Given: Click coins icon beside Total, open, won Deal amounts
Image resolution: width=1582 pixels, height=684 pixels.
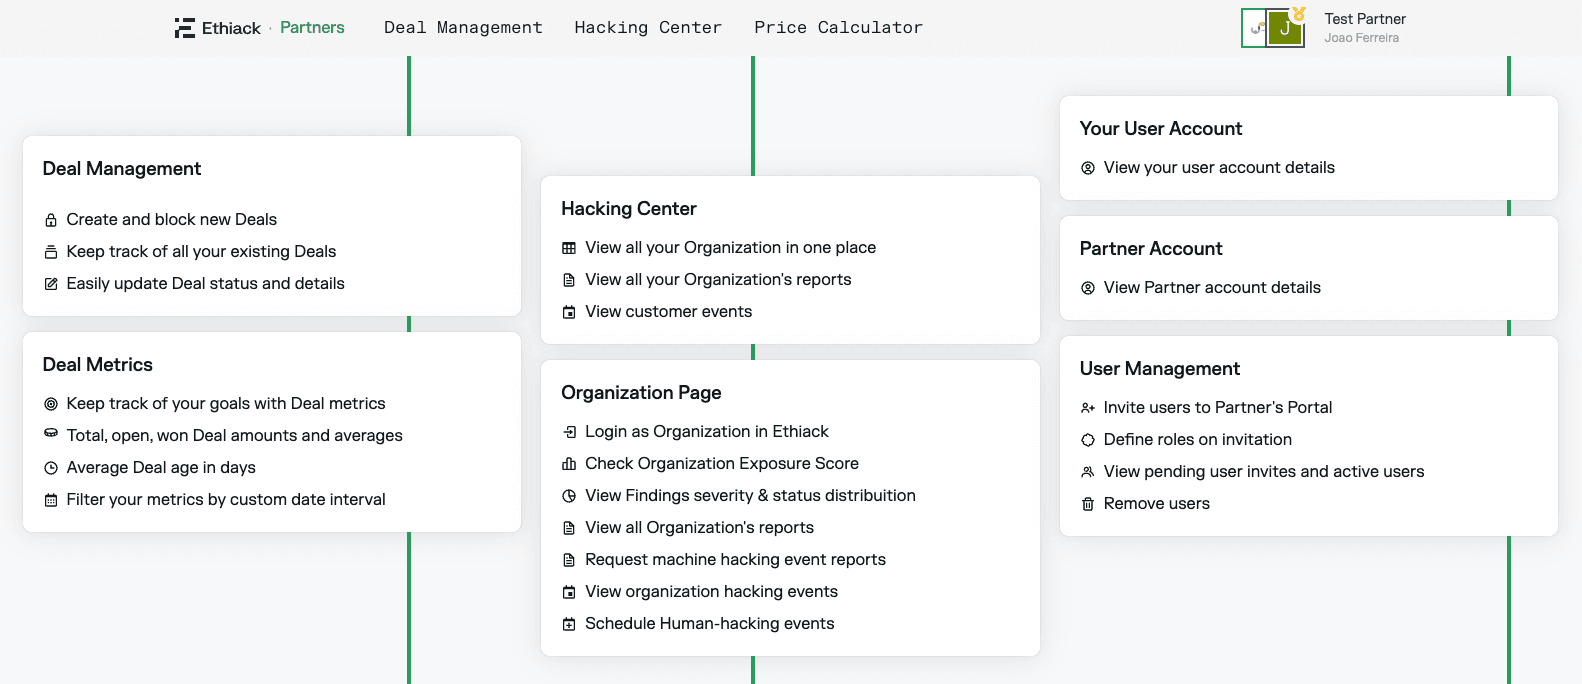Looking at the screenshot, I should point(51,433).
